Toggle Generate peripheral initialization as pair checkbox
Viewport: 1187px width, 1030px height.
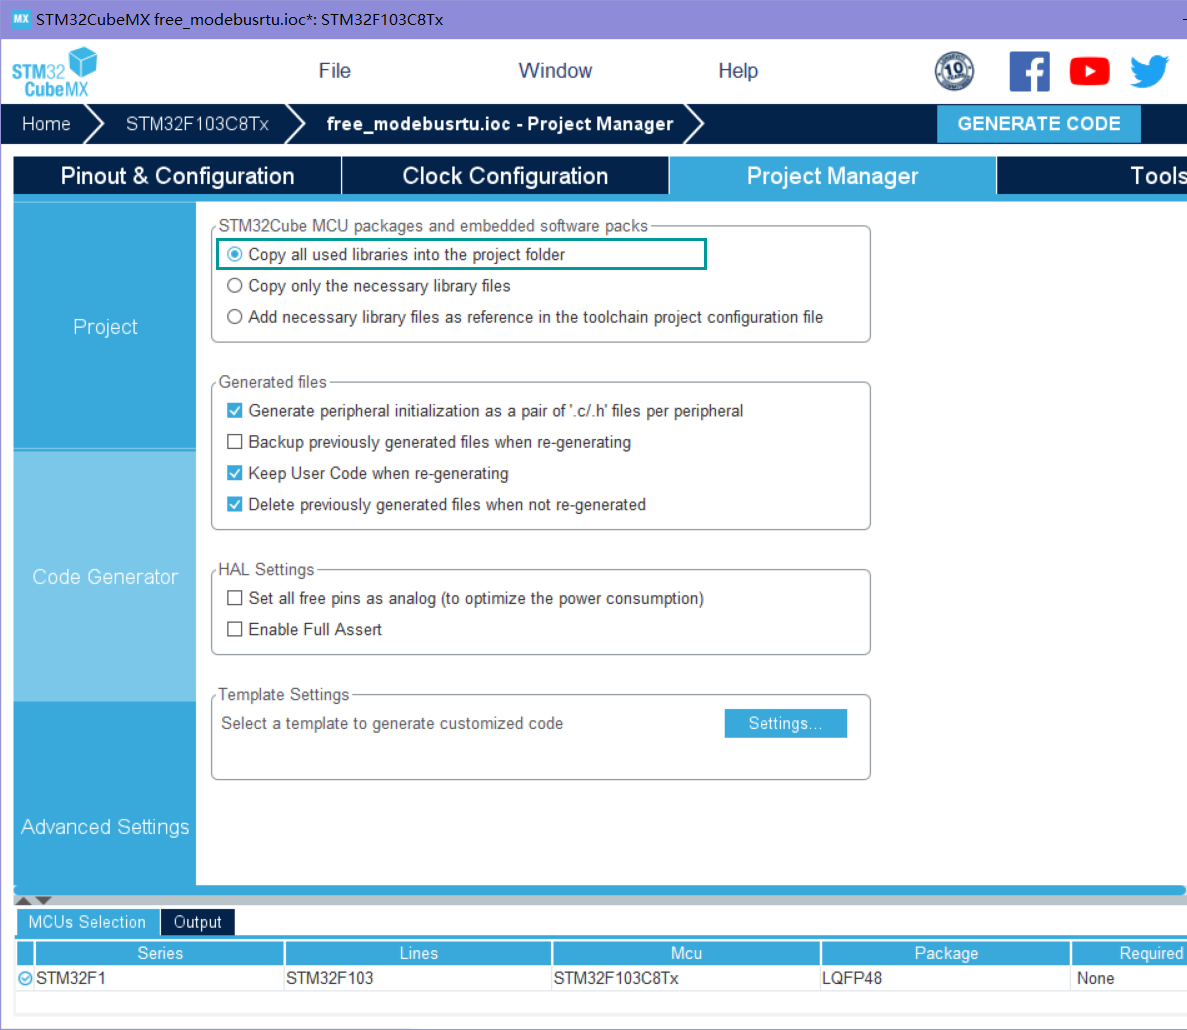point(235,410)
